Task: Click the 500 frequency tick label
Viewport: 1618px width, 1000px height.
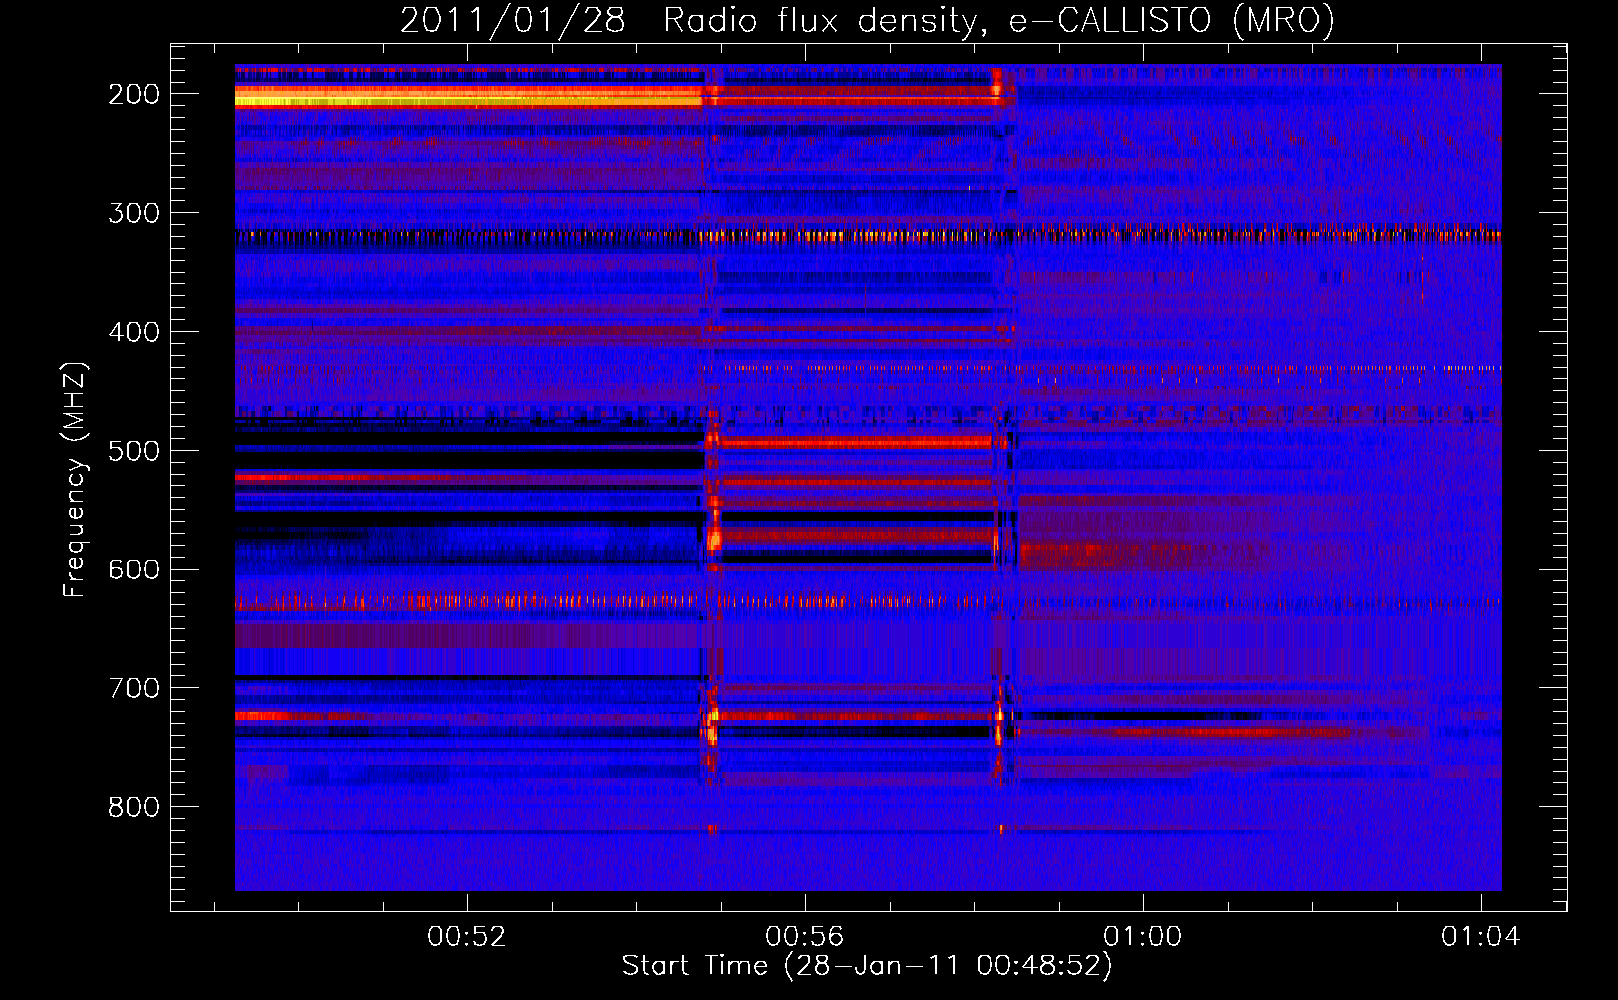Action: tap(134, 451)
